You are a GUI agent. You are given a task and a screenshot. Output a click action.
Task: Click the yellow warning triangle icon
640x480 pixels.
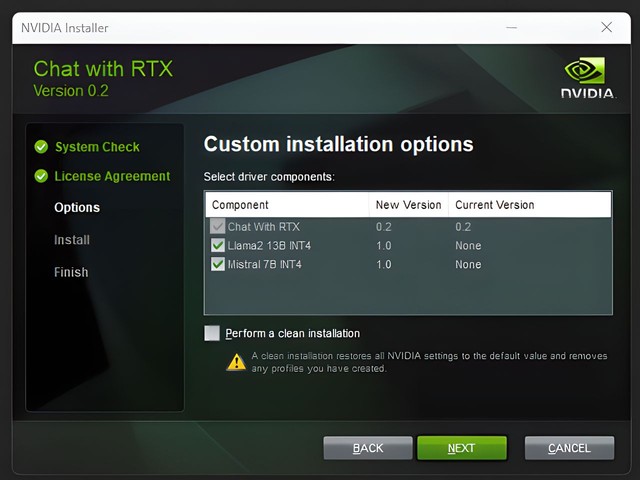pos(236,362)
